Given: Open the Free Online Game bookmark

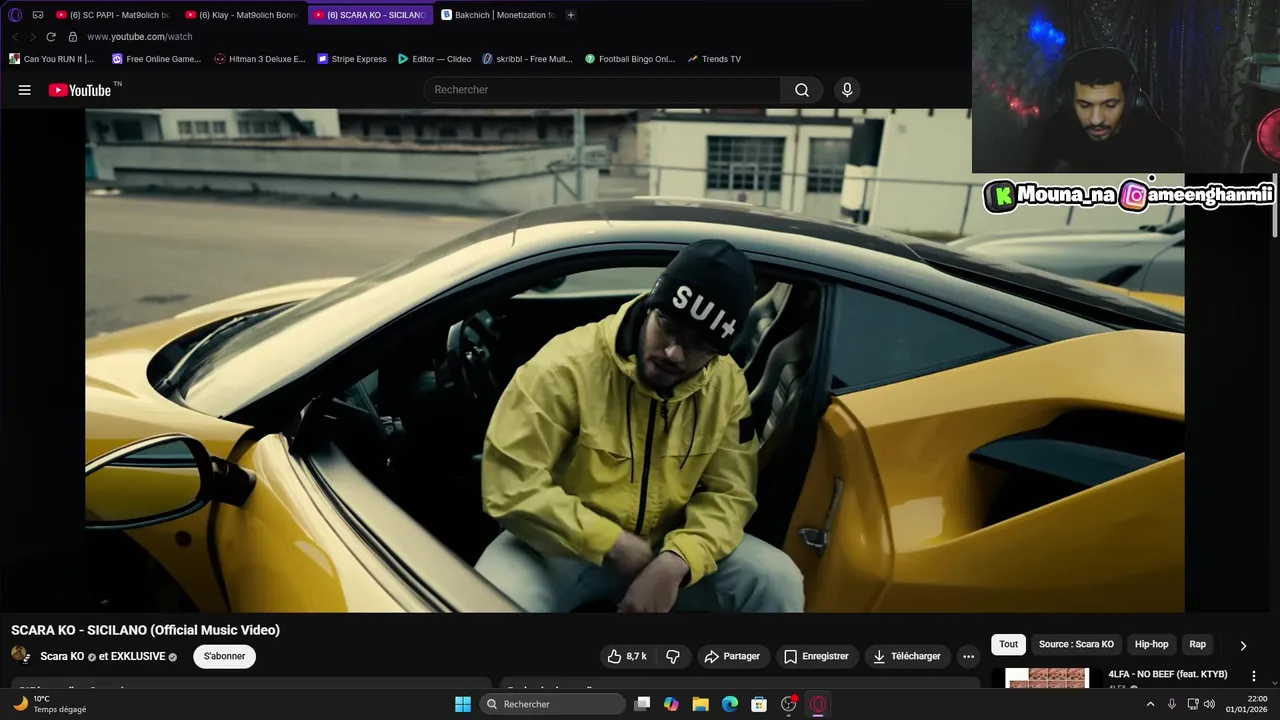Looking at the screenshot, I should [156, 59].
